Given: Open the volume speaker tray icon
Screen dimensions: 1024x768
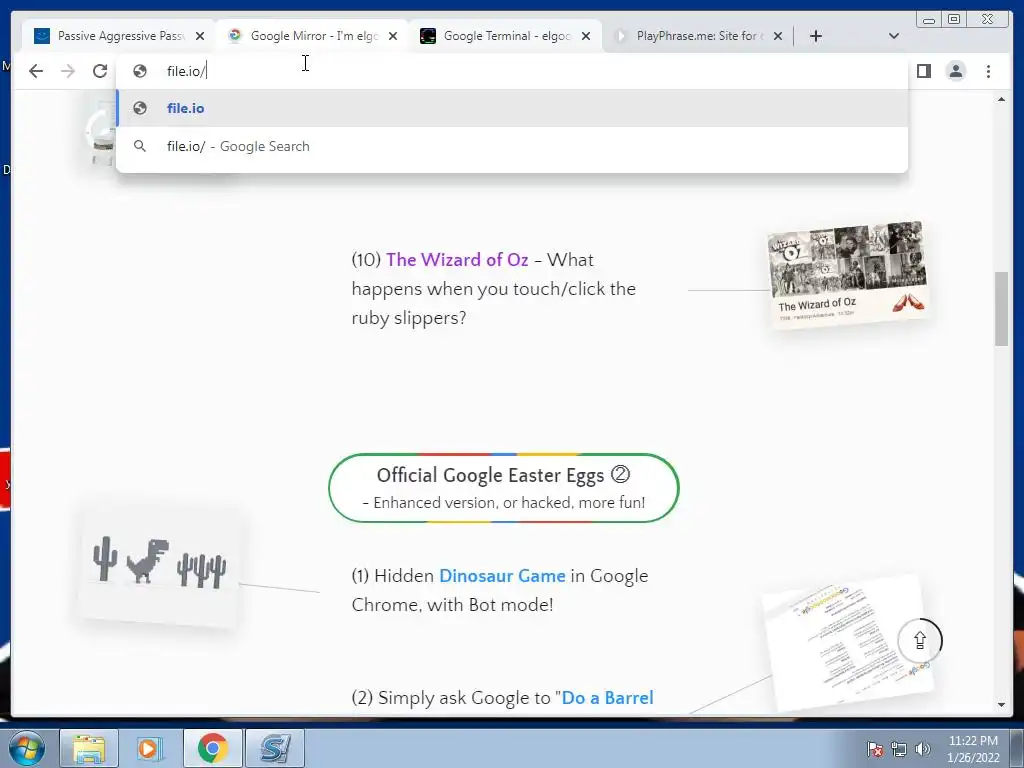Looking at the screenshot, I should (923, 749).
